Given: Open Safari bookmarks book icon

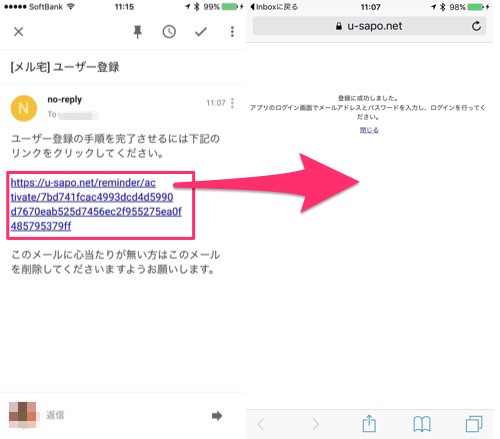Looking at the screenshot, I should [422, 424].
